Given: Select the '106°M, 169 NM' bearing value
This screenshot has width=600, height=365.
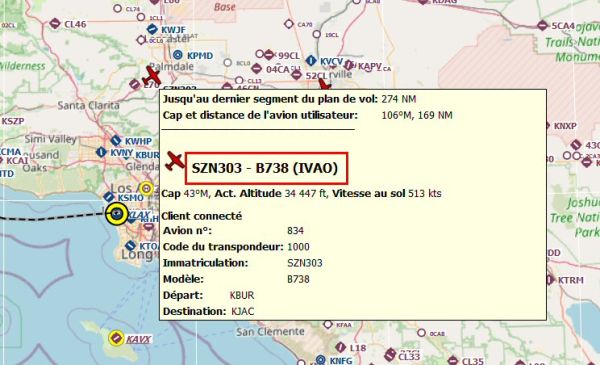Looking at the screenshot, I should (x=417, y=115).
